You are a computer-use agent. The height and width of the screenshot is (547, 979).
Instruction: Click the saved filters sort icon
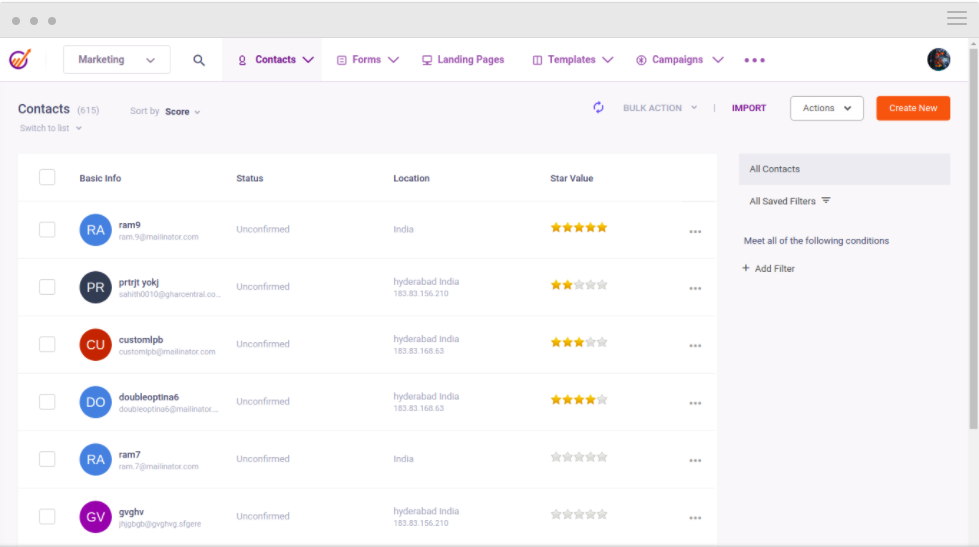[826, 201]
